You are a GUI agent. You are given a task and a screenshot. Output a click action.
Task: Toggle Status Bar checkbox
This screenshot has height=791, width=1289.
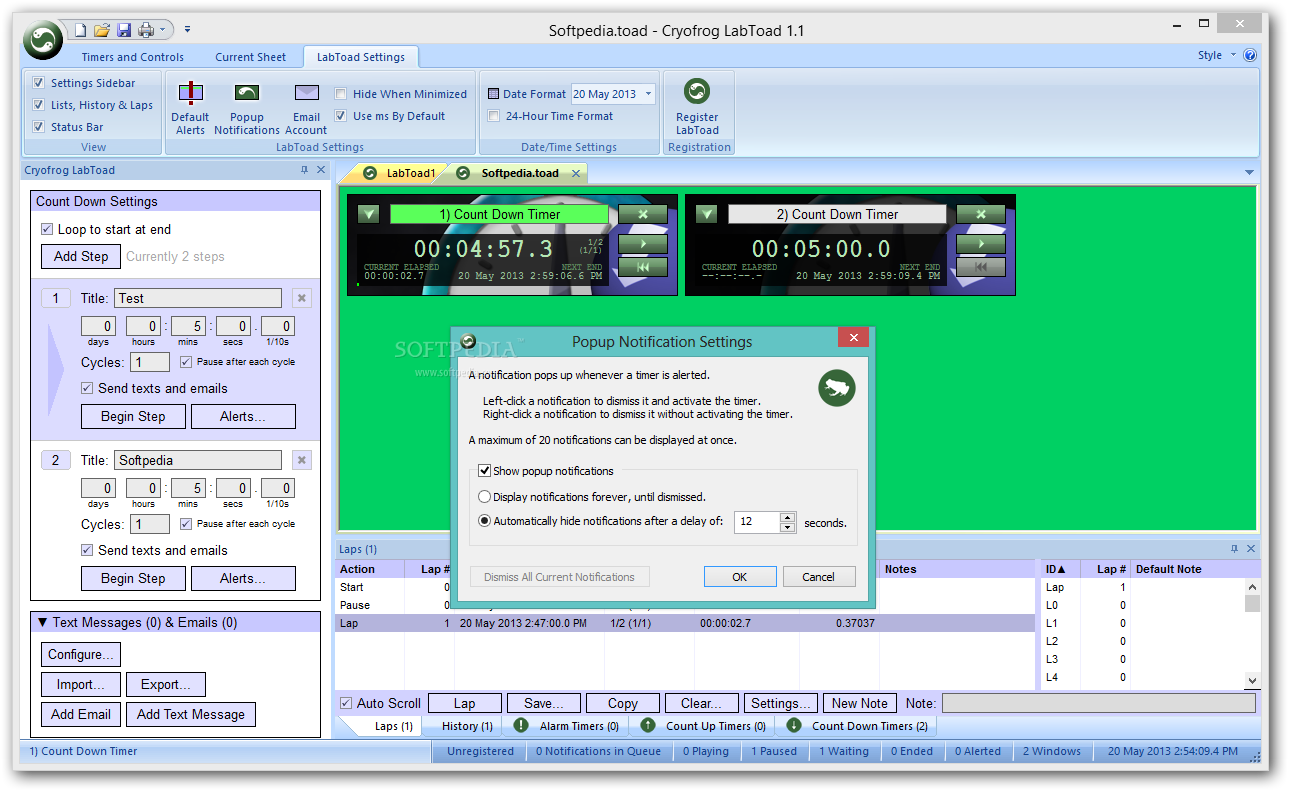tap(39, 127)
